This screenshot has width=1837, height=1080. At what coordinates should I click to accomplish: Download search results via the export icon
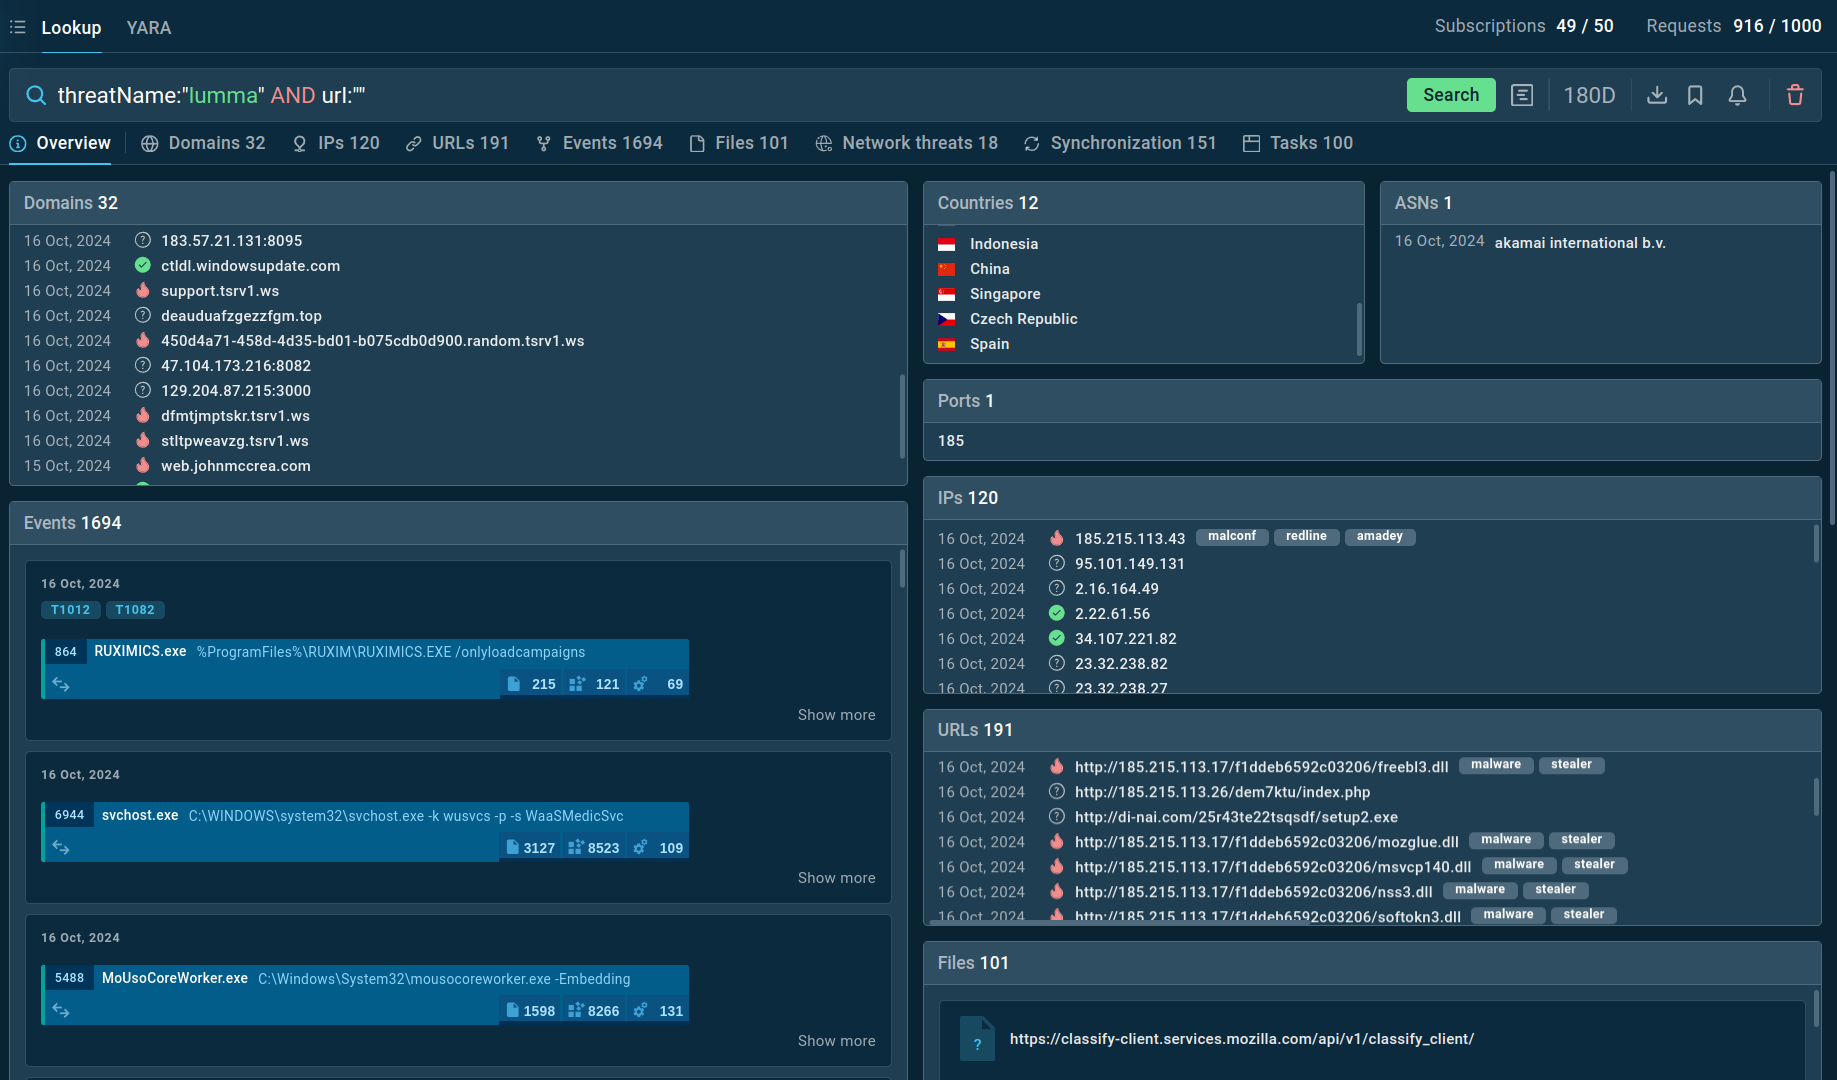tap(1657, 94)
